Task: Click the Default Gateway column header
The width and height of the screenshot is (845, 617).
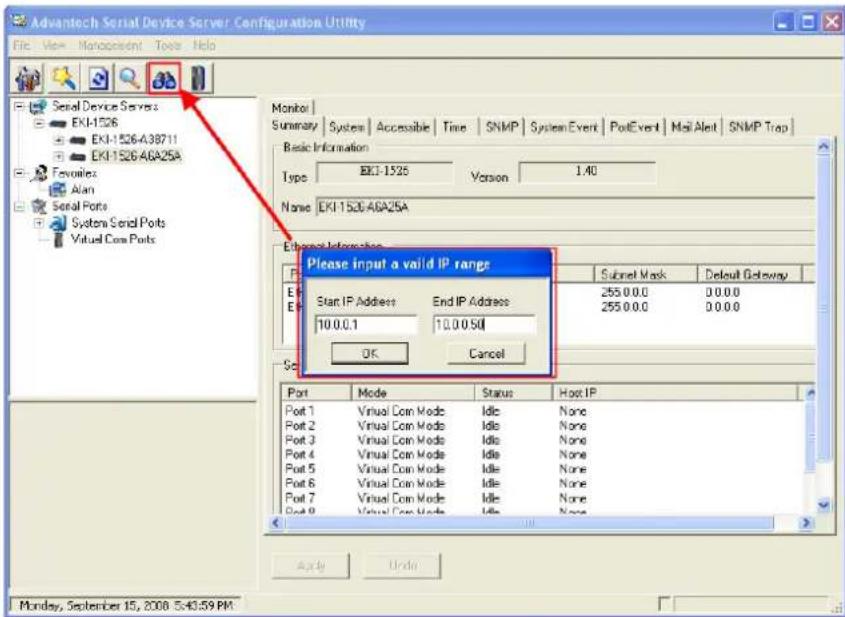Action: 749,275
